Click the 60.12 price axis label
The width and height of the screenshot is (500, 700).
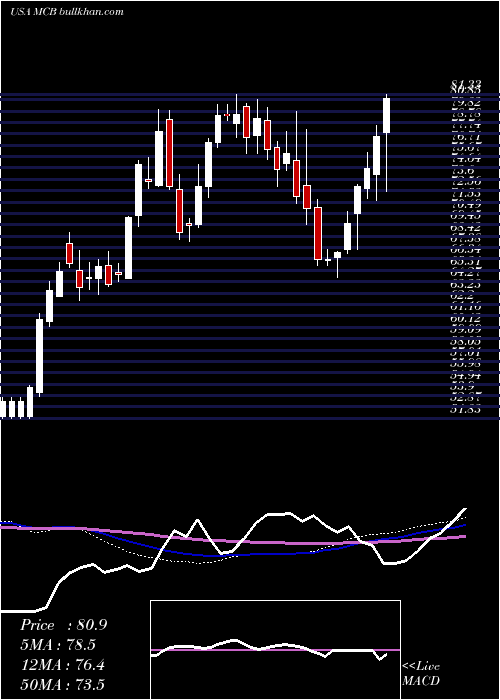[x=465, y=319]
